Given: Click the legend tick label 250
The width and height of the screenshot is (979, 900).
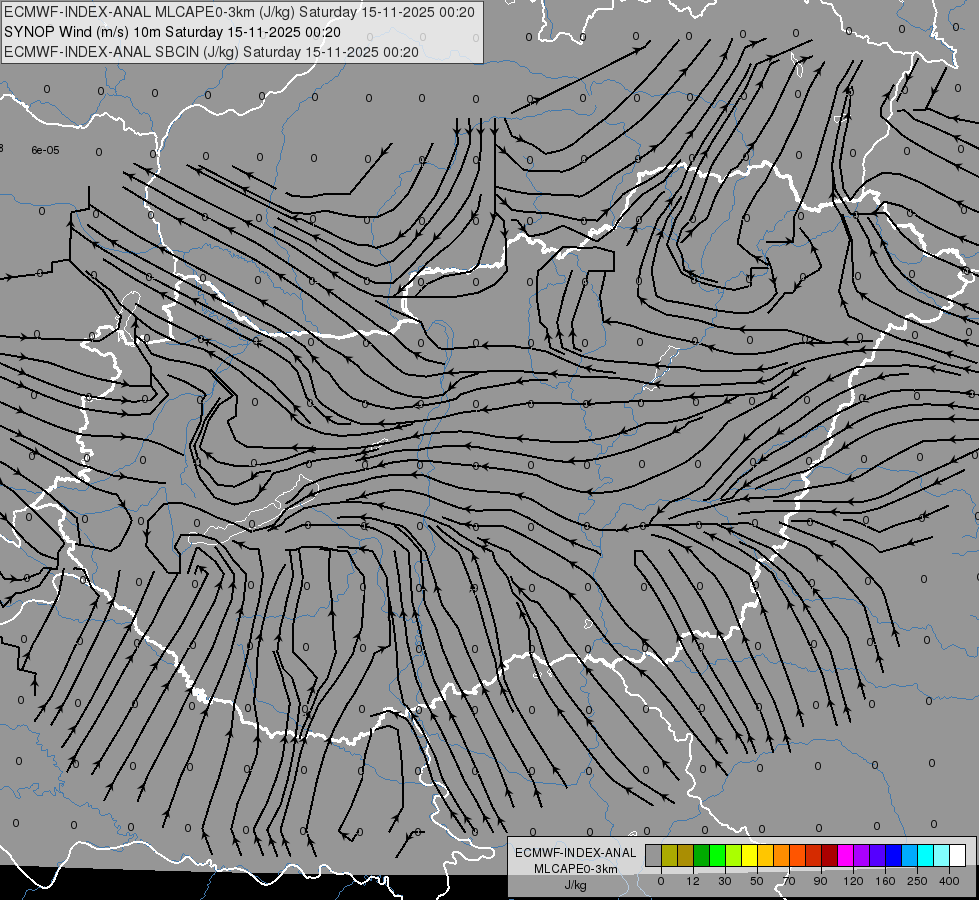Looking at the screenshot, I should tap(917, 881).
